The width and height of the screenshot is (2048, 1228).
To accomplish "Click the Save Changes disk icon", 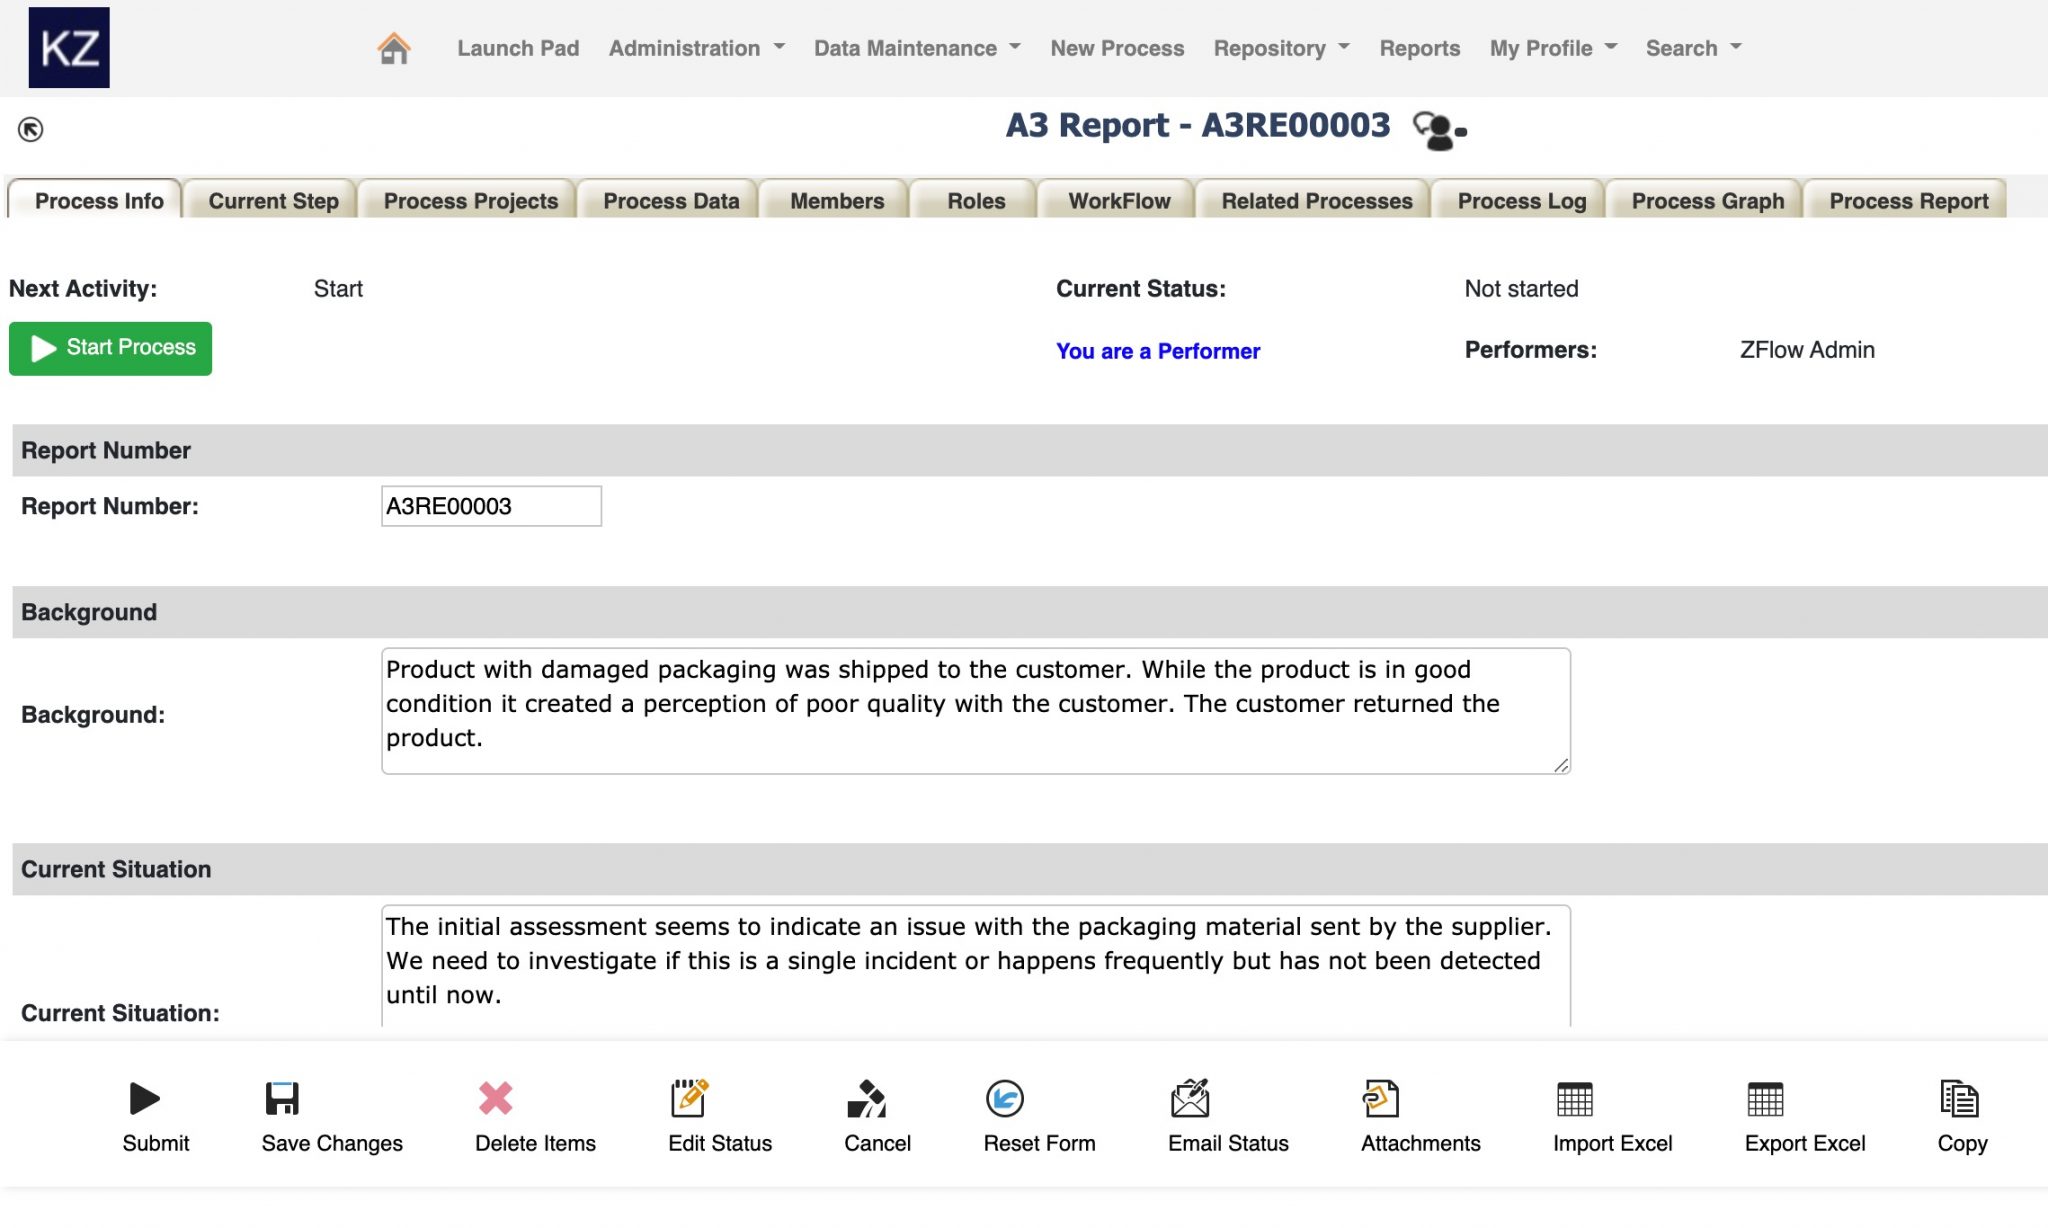I will [283, 1098].
